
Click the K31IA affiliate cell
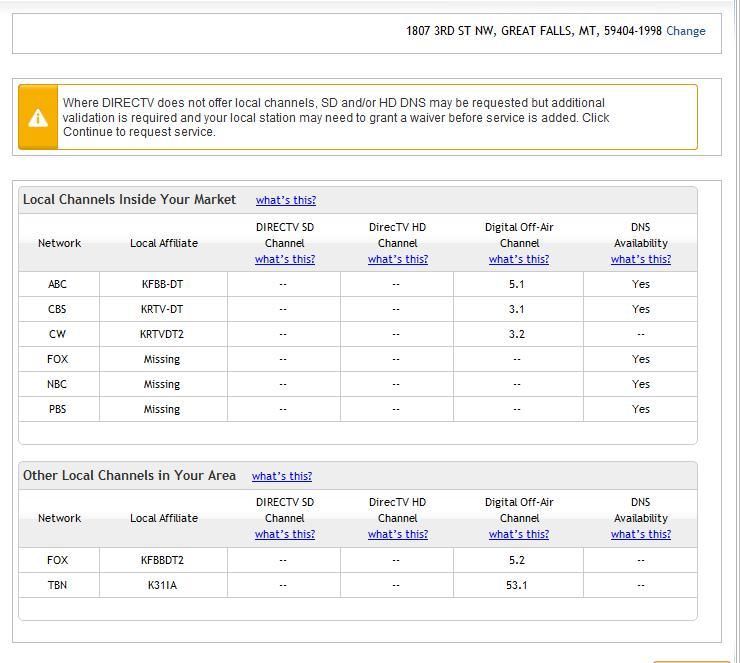click(162, 586)
